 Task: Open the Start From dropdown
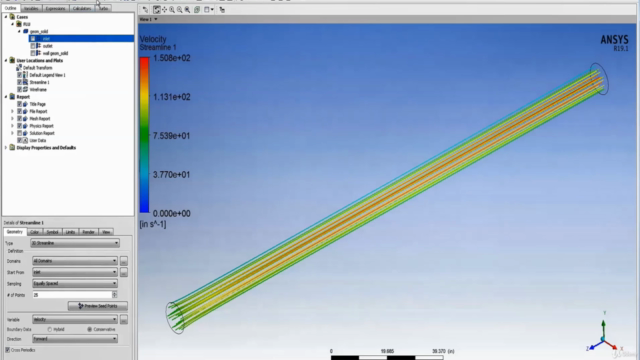click(x=75, y=272)
